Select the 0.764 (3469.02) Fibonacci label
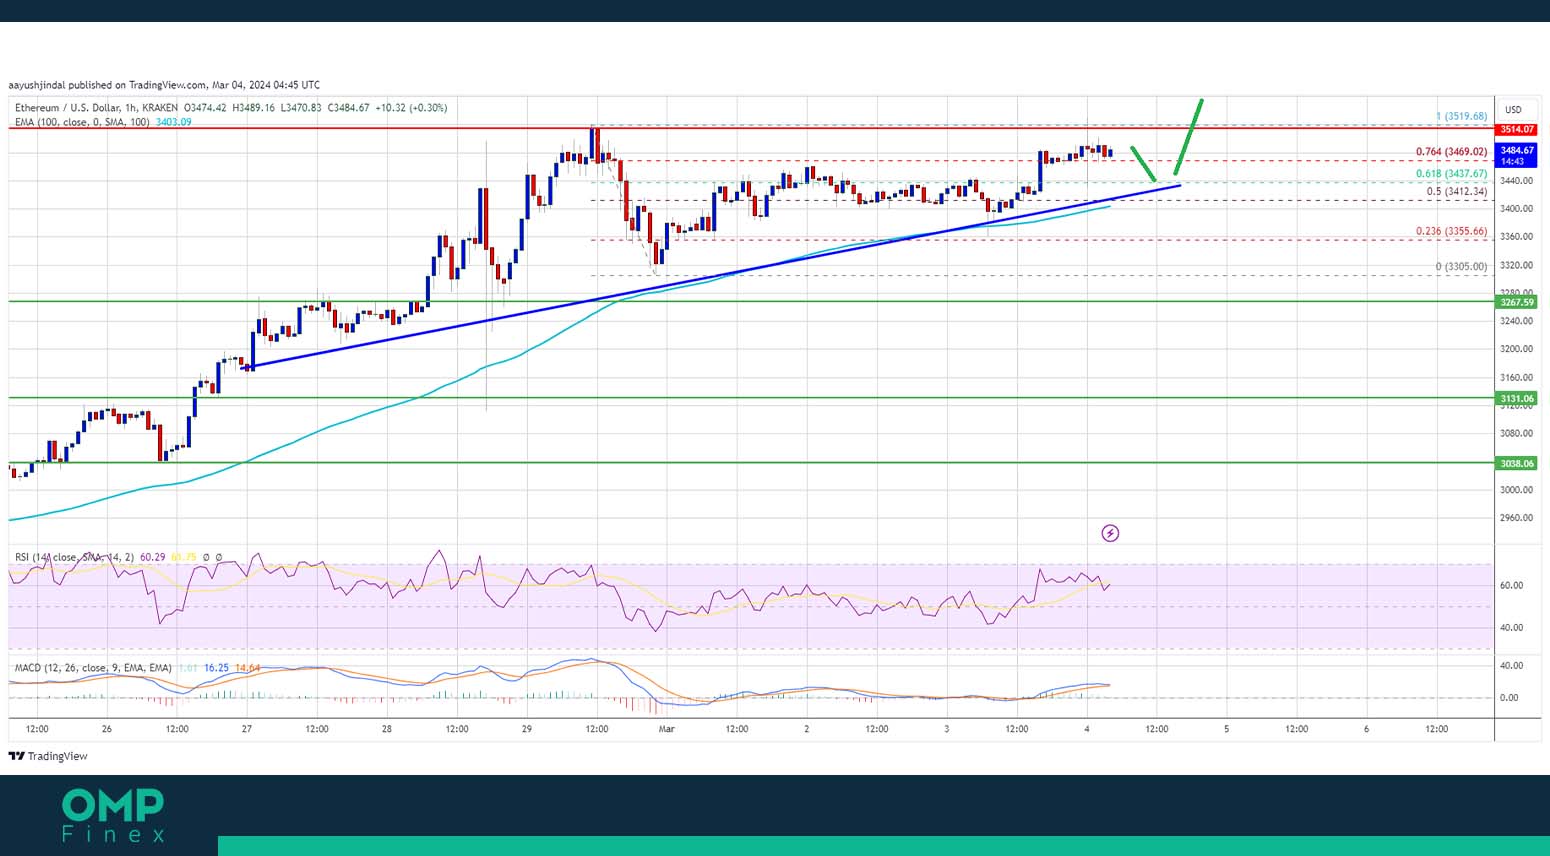The width and height of the screenshot is (1550, 856). [x=1451, y=152]
